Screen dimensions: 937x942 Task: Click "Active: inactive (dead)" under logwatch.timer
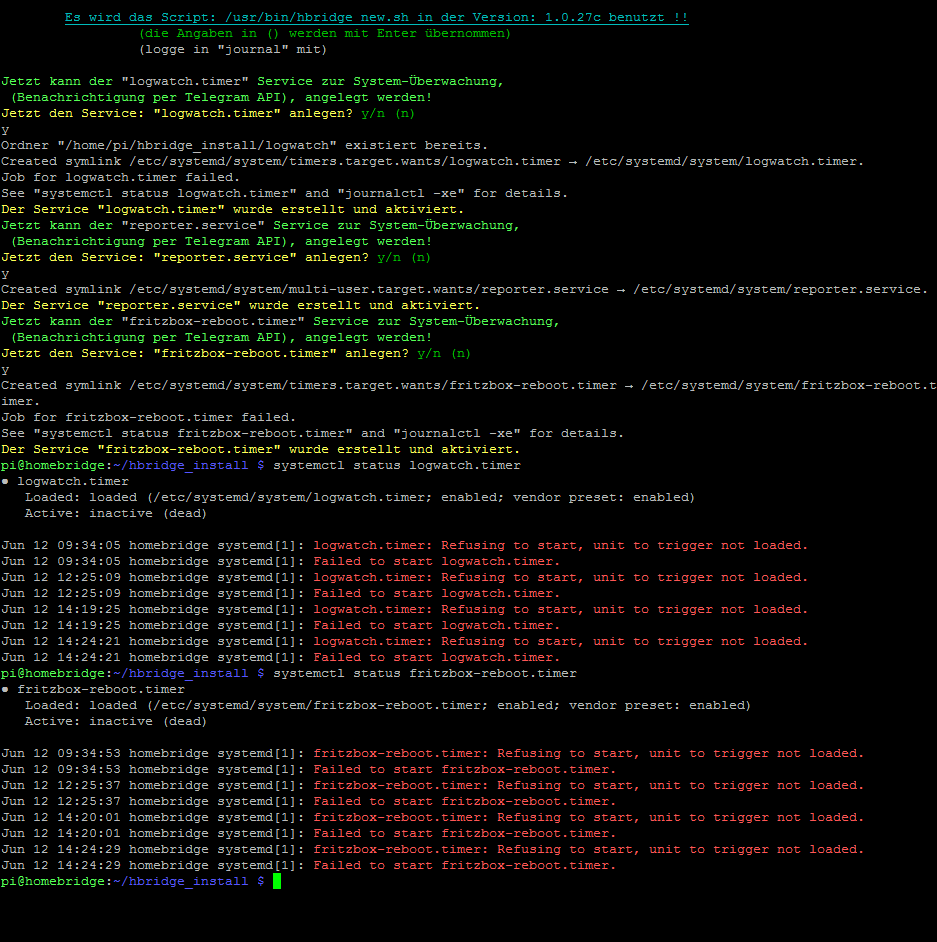pyautogui.click(x=115, y=513)
